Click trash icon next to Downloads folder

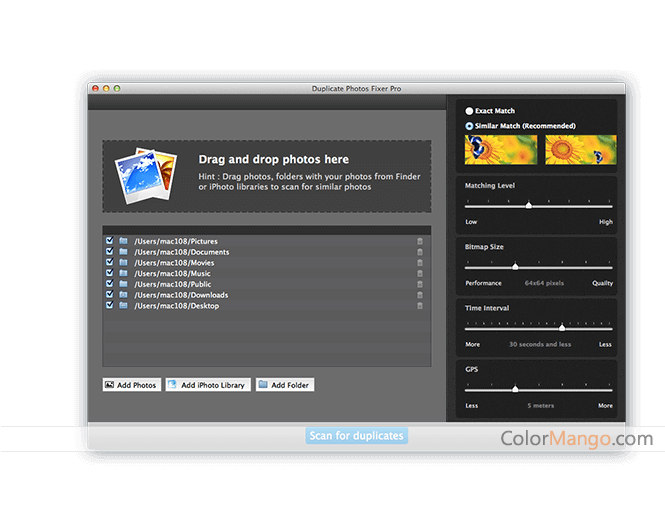point(420,295)
